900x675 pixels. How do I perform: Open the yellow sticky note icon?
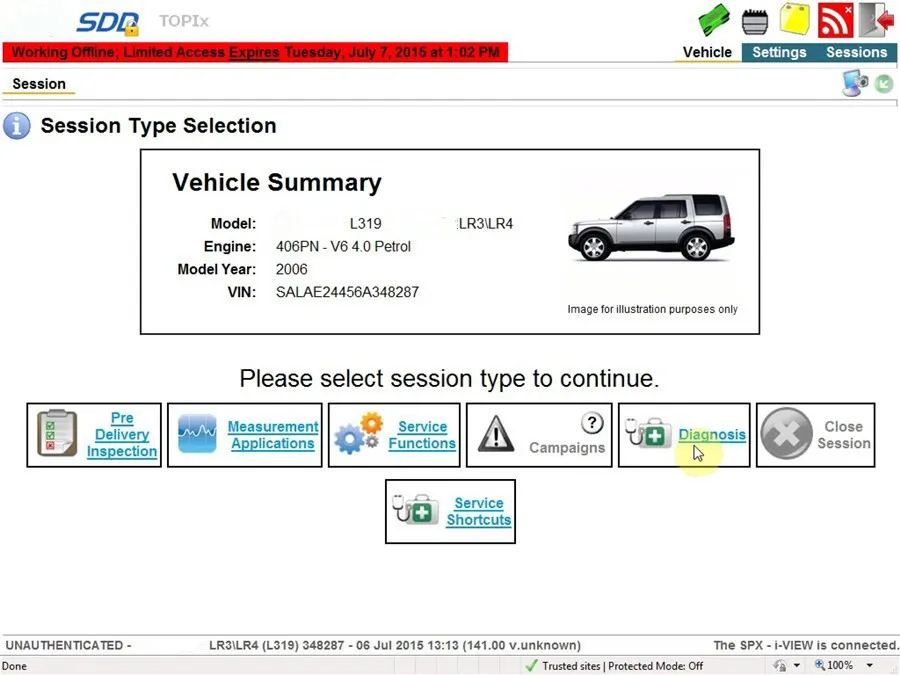(794, 19)
